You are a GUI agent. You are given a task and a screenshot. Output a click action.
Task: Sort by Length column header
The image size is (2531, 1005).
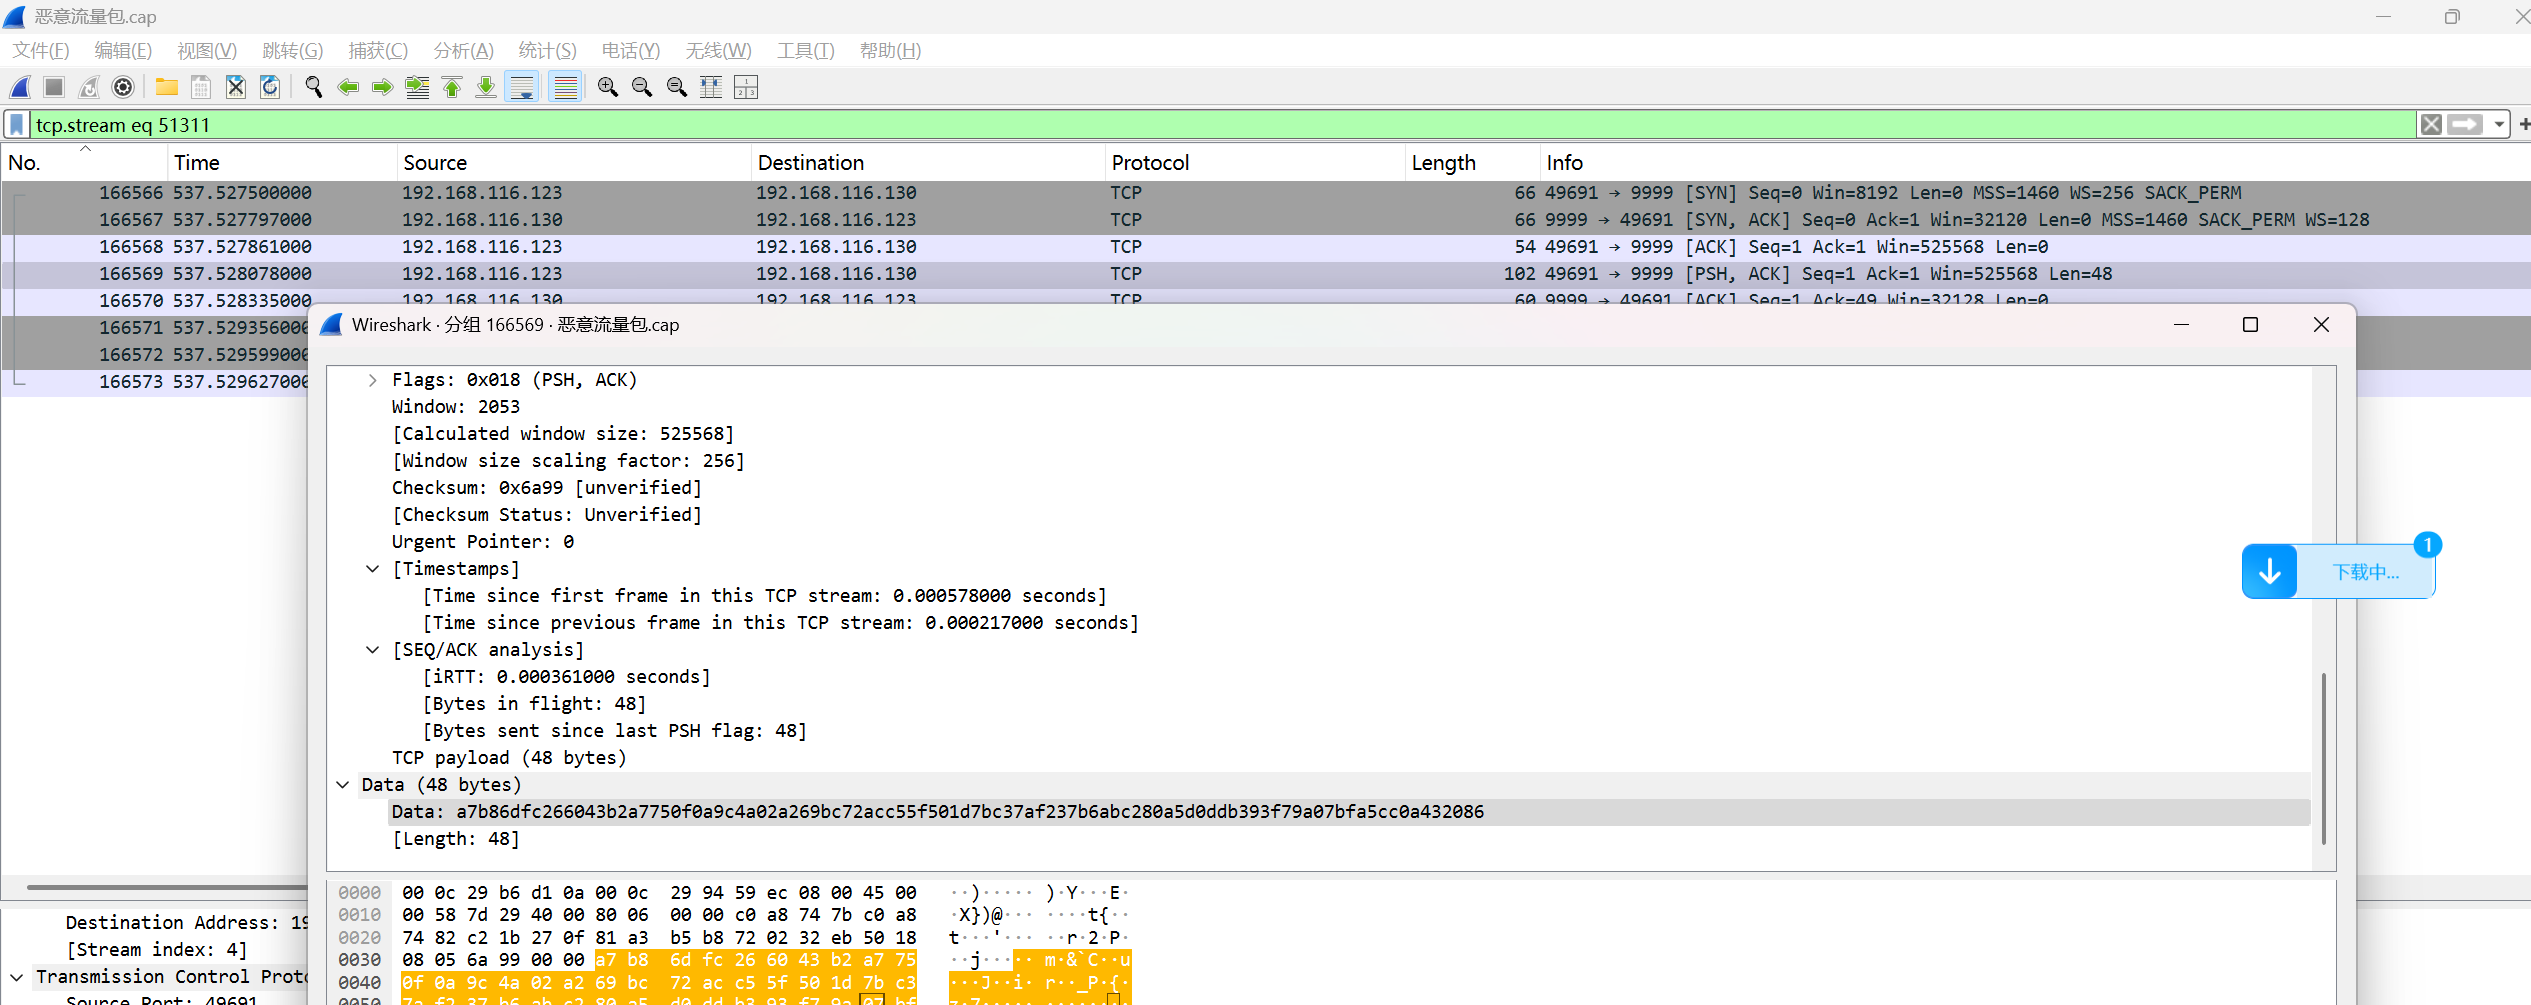click(1473, 163)
